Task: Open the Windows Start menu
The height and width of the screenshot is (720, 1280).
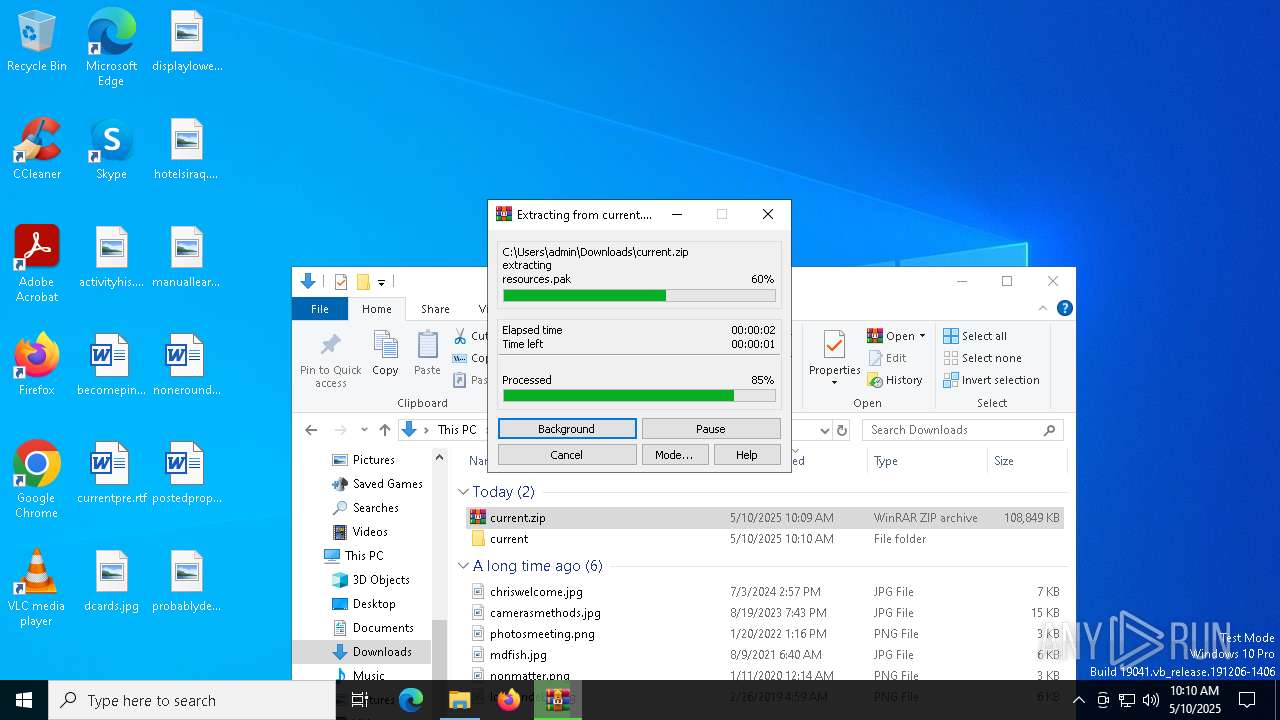Action: pos(24,700)
